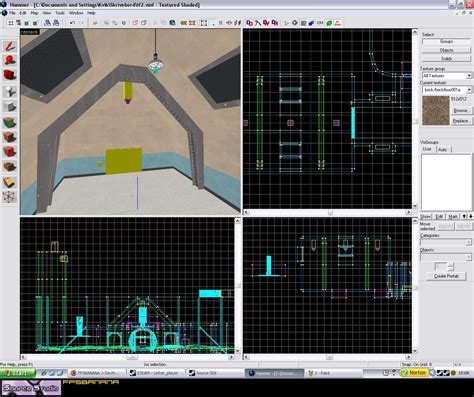
Task: Undo the last action via toolbar arrow
Action: click(72, 23)
